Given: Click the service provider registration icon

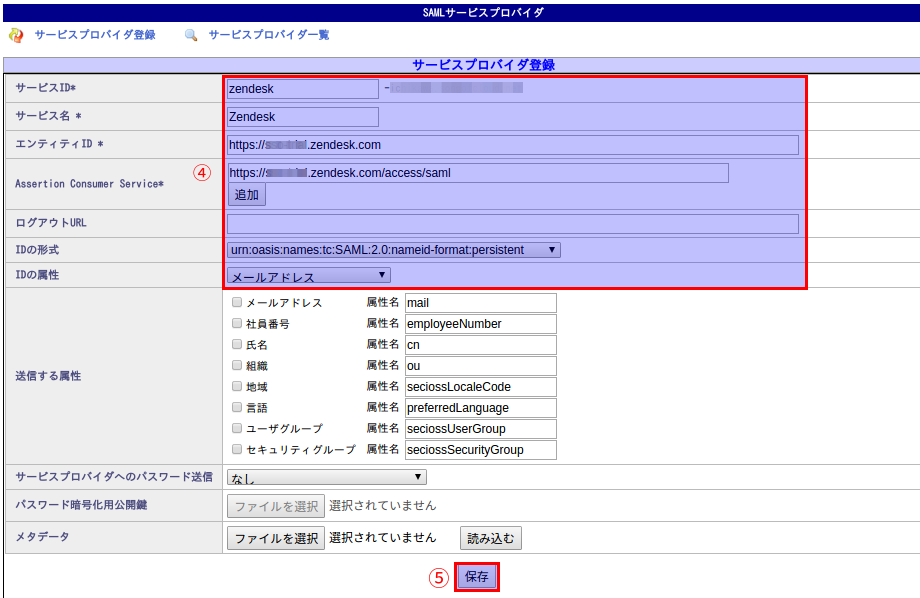Looking at the screenshot, I should tap(16, 35).
